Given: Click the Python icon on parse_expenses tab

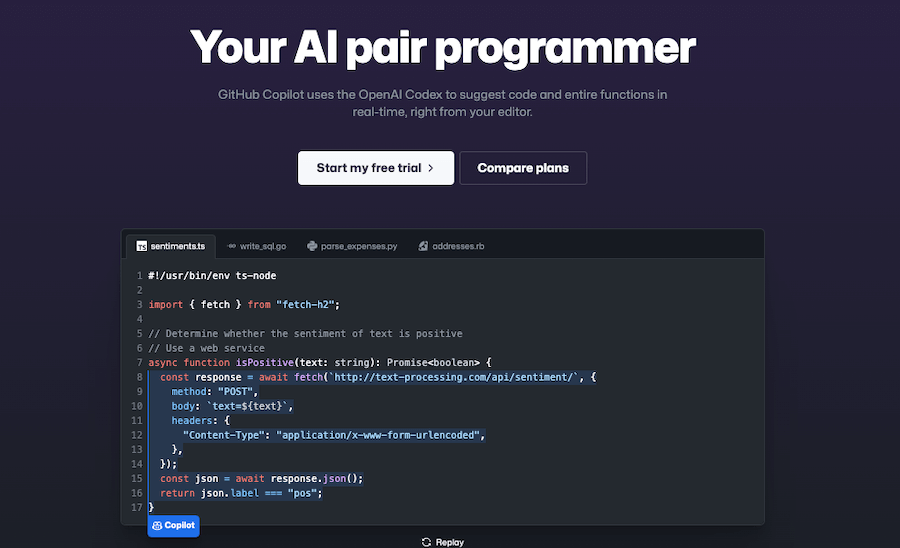Looking at the screenshot, I should [x=312, y=246].
